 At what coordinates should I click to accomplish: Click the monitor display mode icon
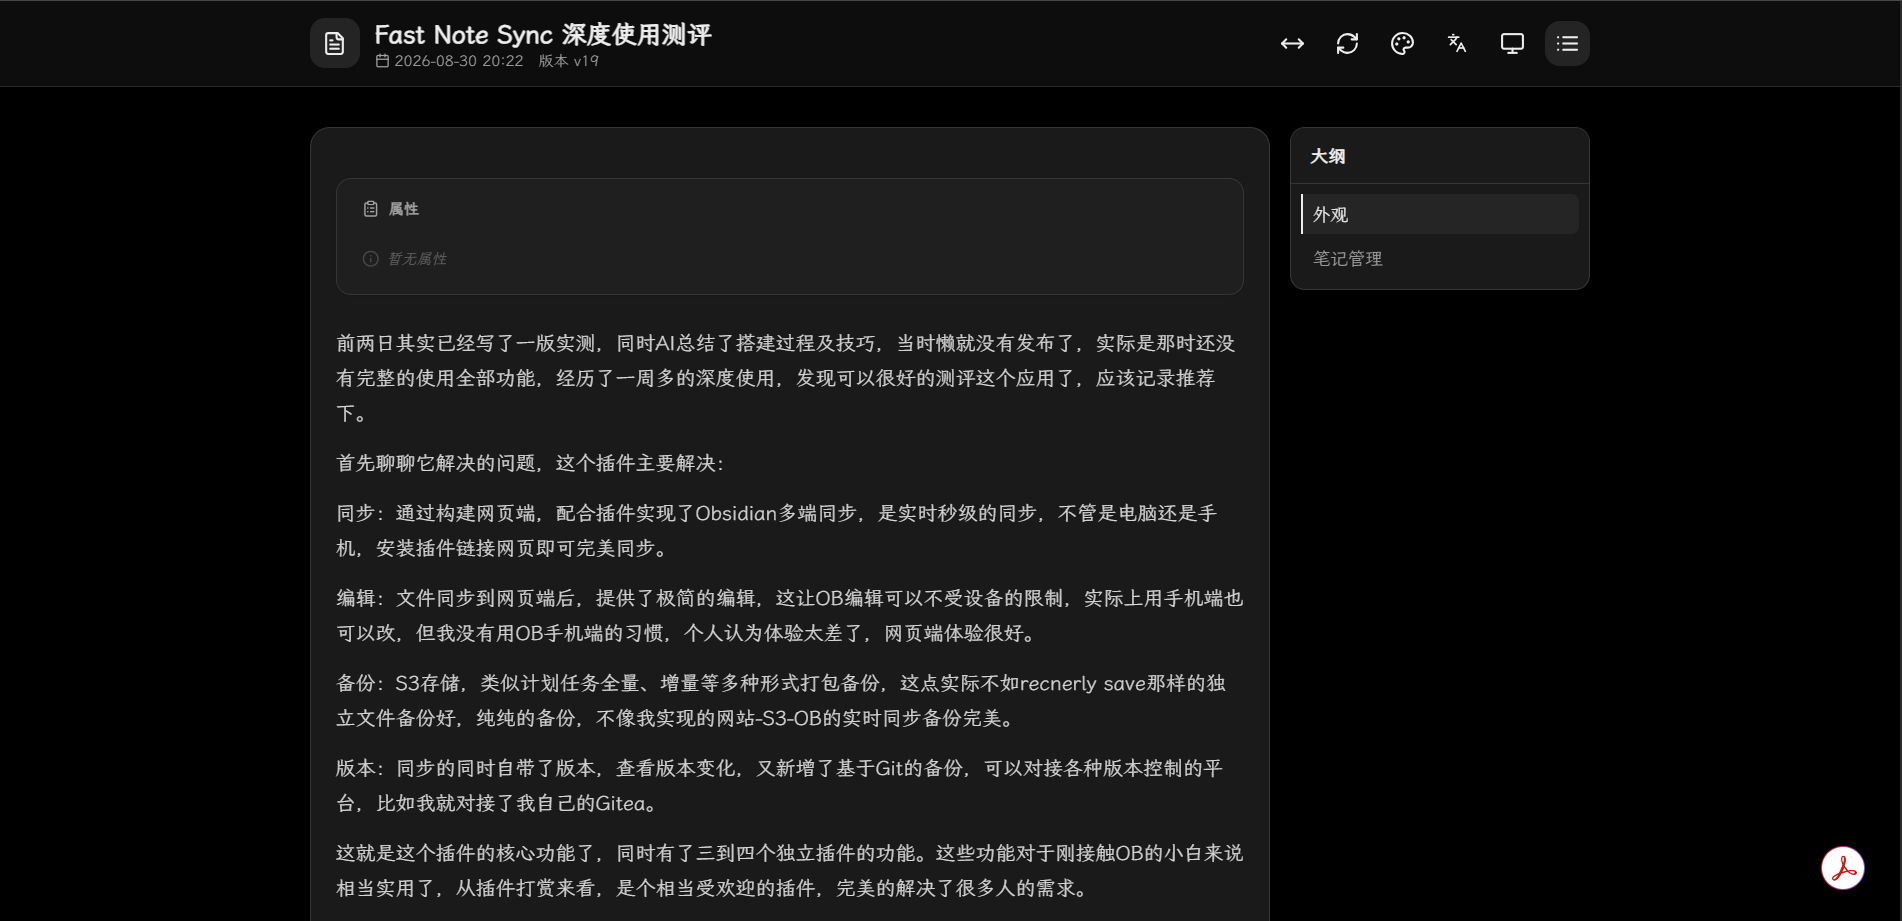[1512, 43]
